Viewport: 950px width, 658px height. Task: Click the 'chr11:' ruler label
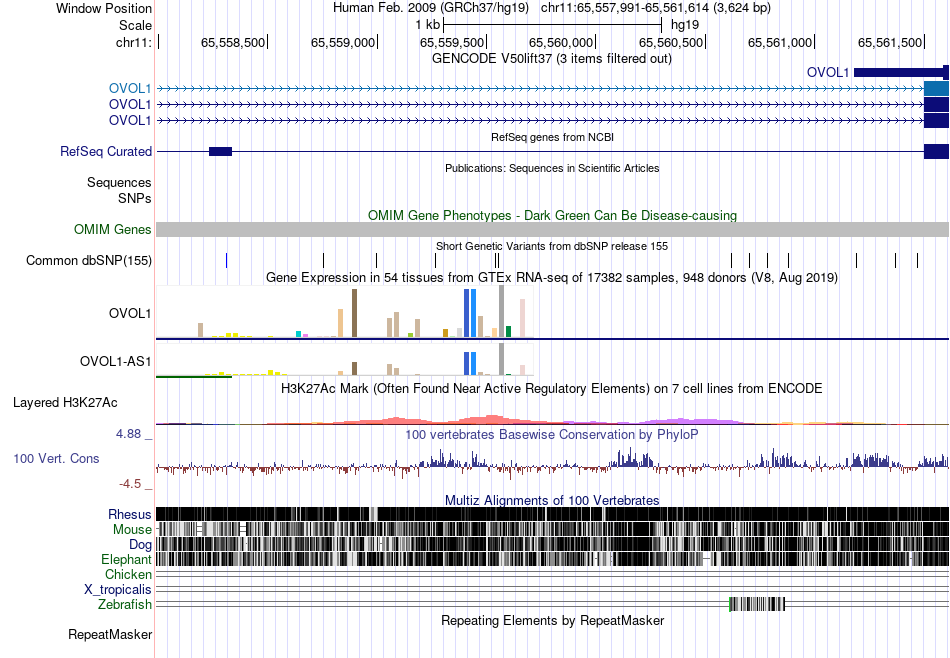[x=133, y=42]
